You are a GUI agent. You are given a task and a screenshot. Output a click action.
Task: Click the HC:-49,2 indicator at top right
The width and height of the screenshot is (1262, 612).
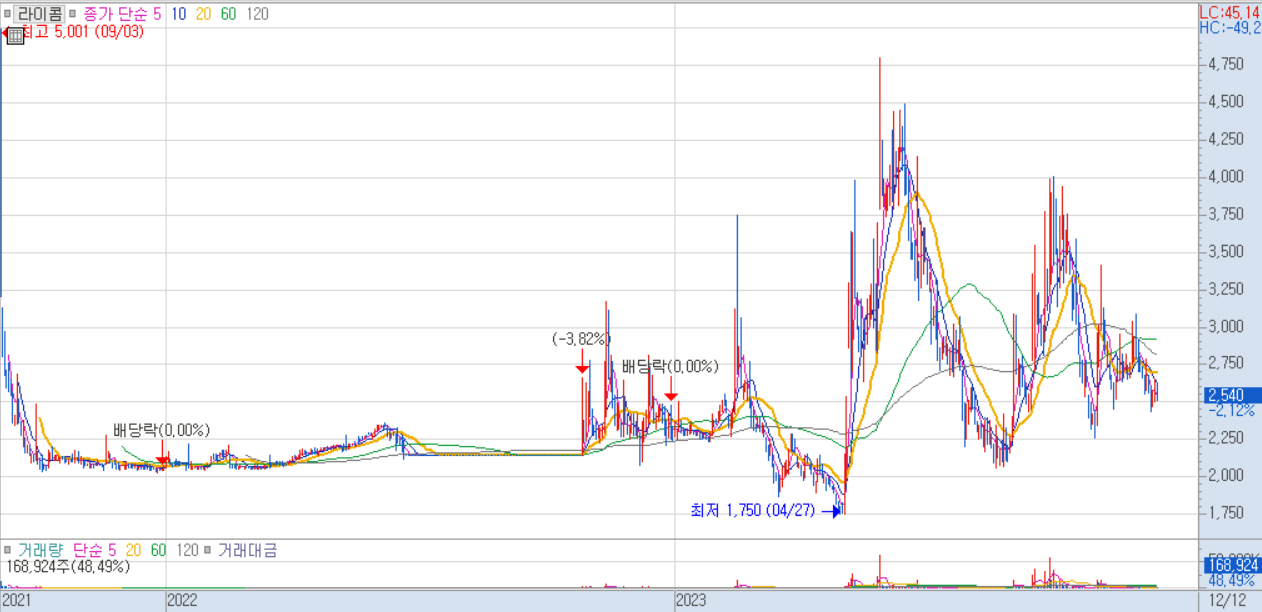pyautogui.click(x=1231, y=27)
